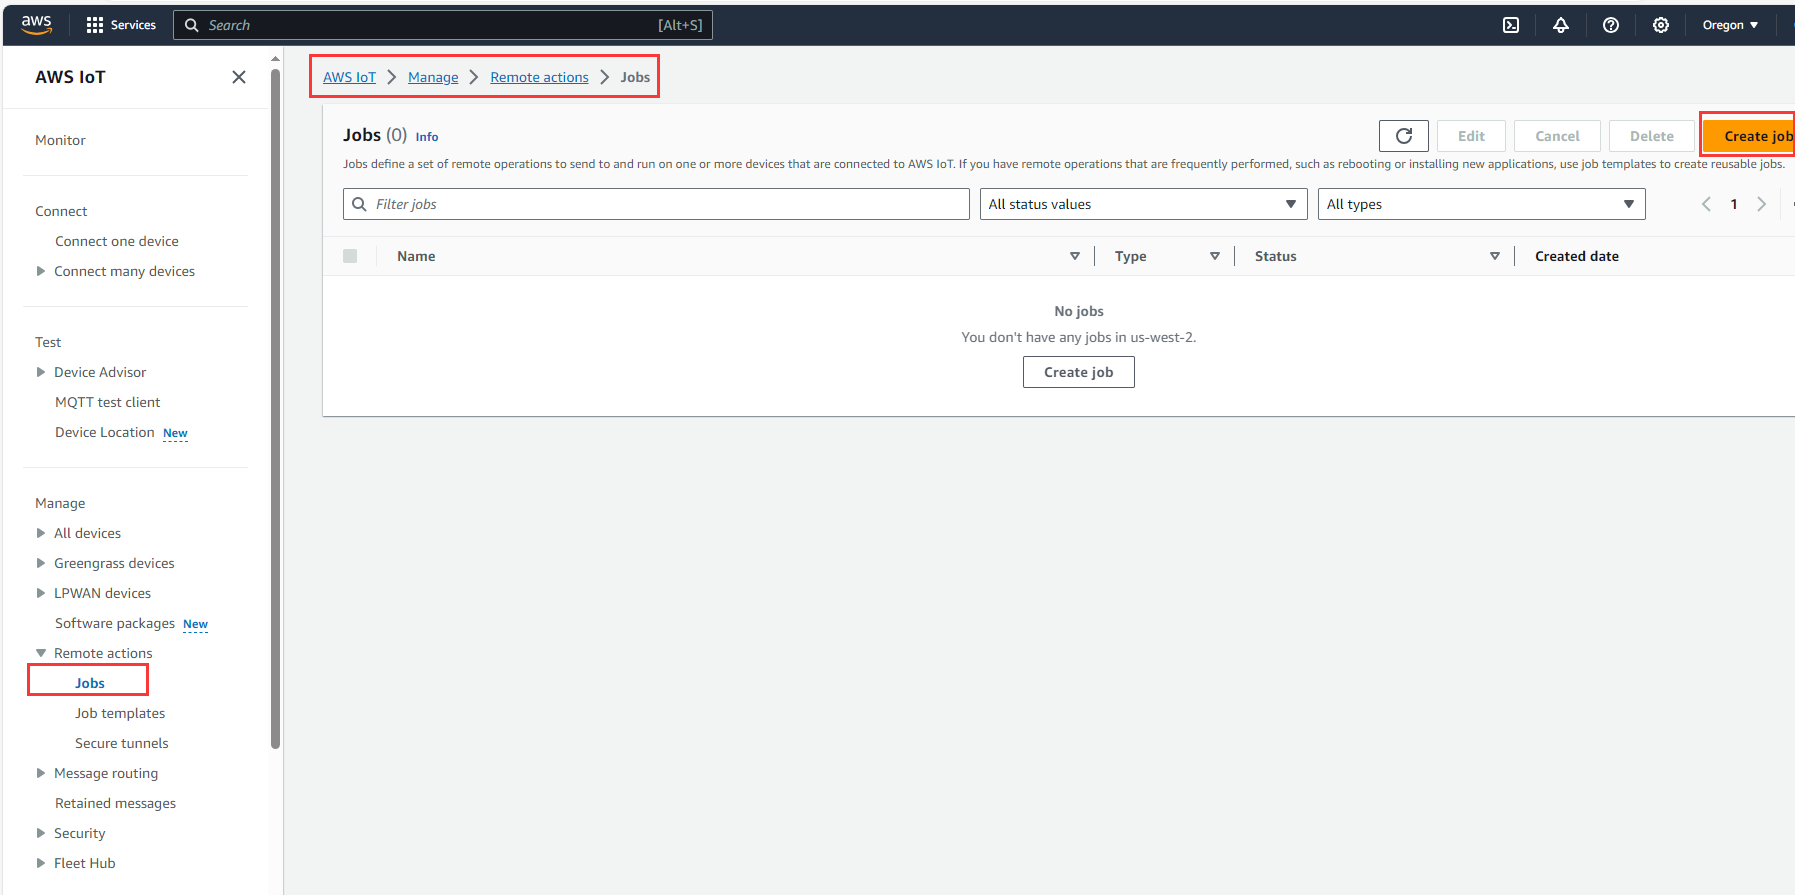Refresh the jobs list
This screenshot has height=895, width=1795.
tap(1404, 136)
